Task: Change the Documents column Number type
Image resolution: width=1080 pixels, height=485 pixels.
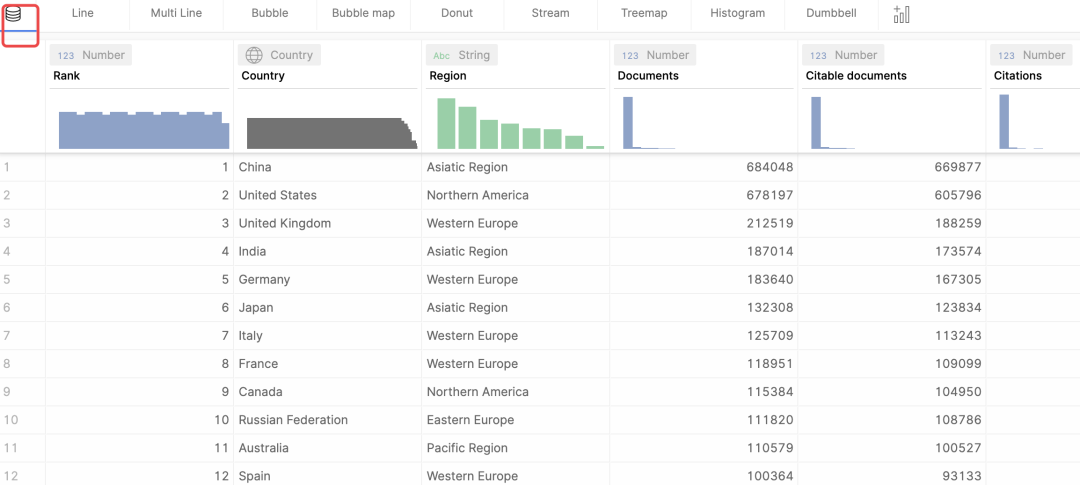Action: tap(655, 55)
